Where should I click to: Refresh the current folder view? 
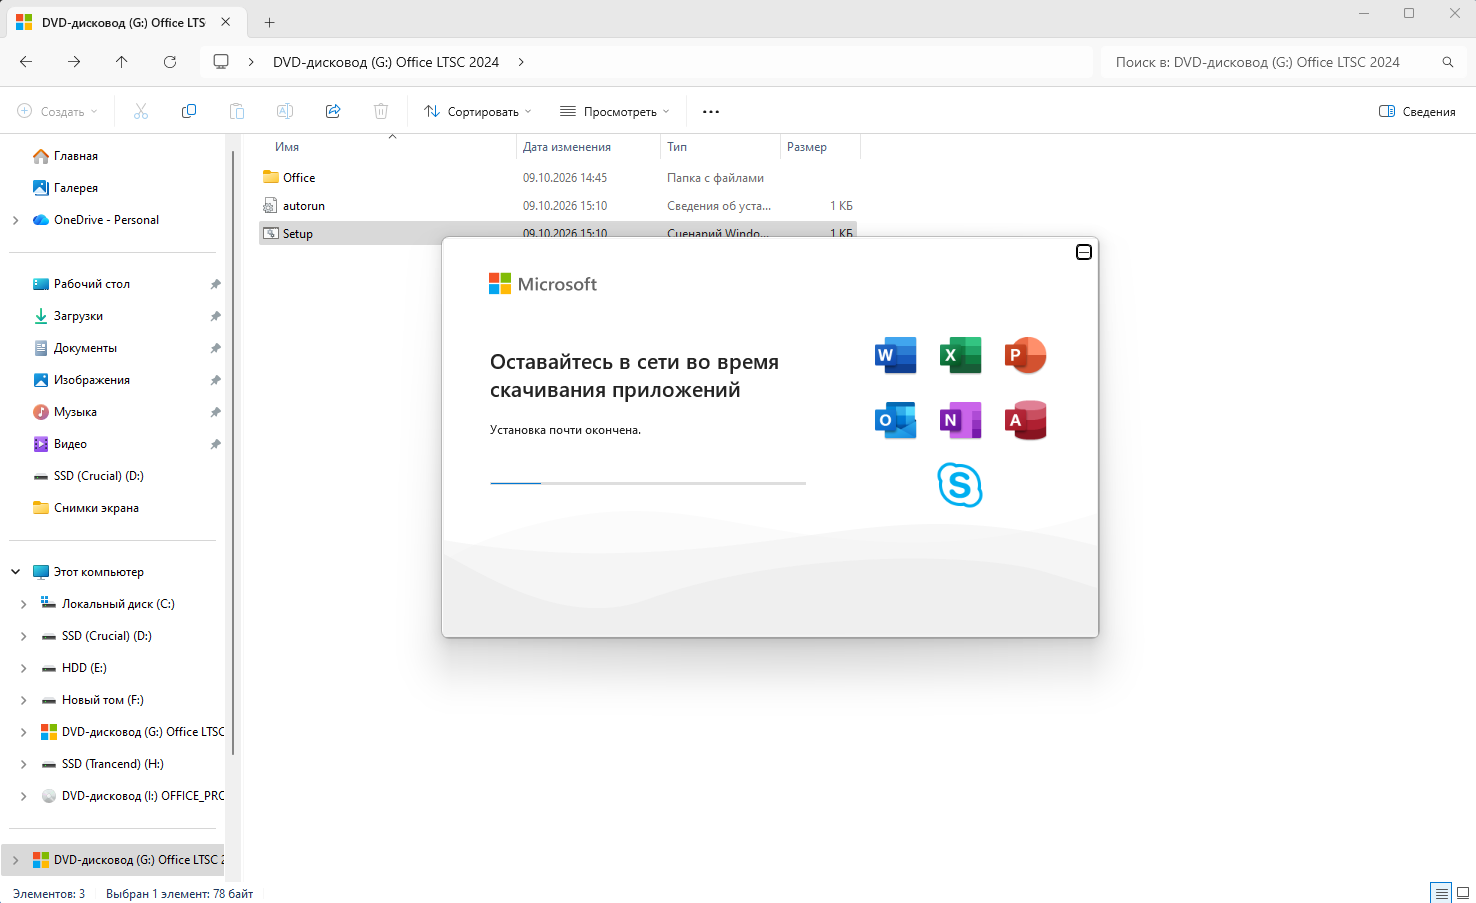[x=170, y=62]
